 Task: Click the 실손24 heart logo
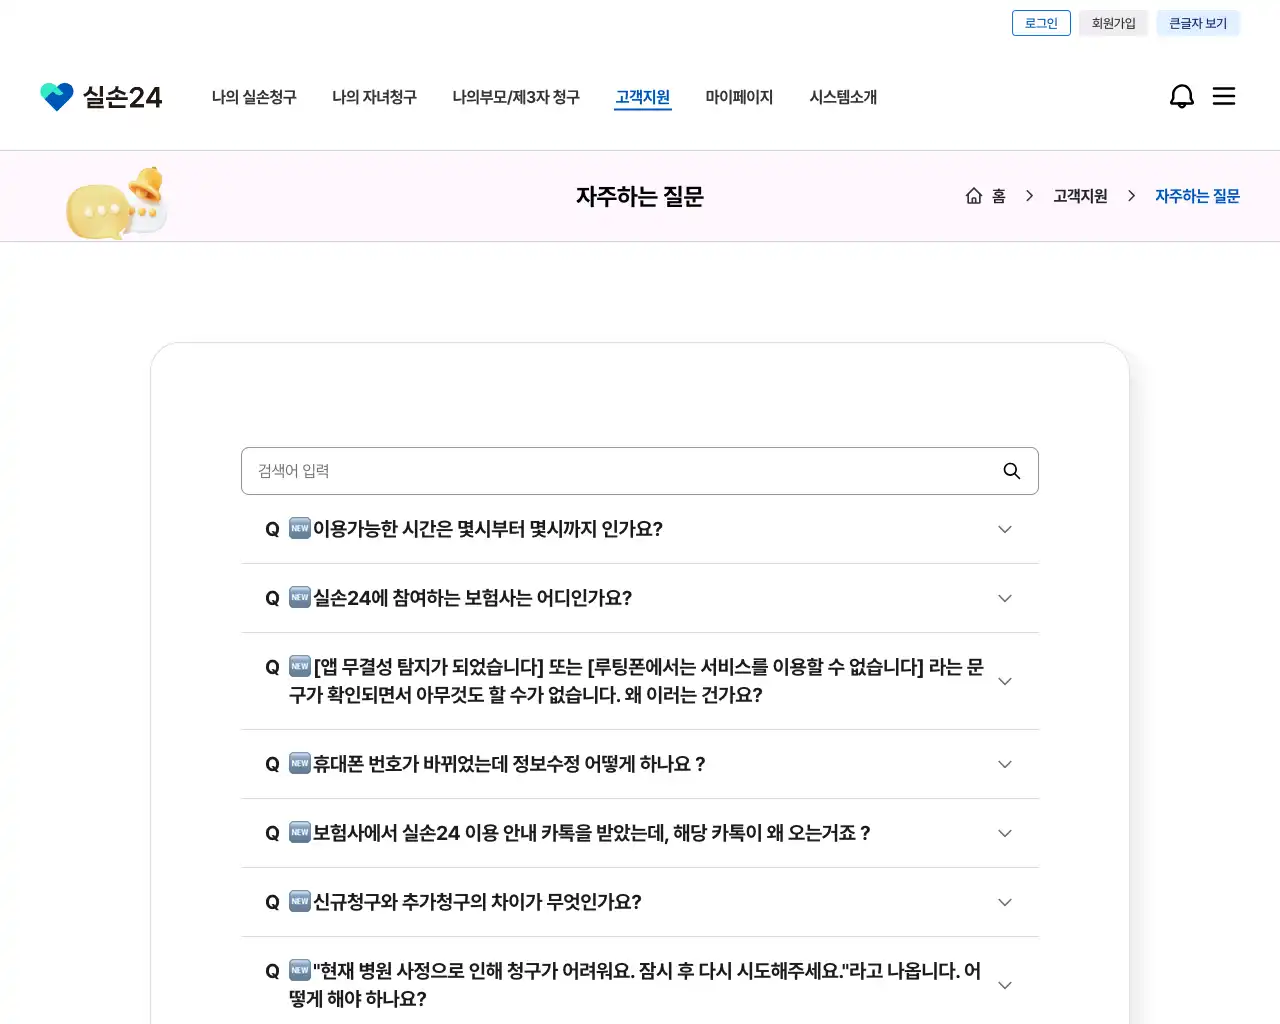point(57,96)
